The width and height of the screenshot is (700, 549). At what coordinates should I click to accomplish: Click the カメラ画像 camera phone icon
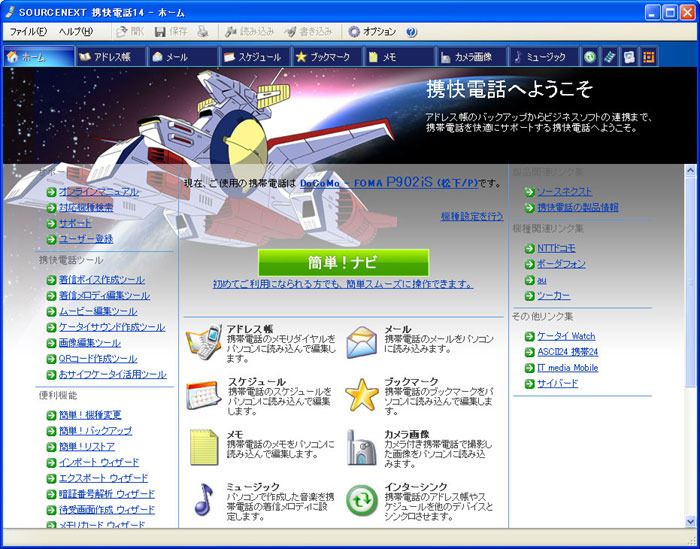[x=362, y=447]
